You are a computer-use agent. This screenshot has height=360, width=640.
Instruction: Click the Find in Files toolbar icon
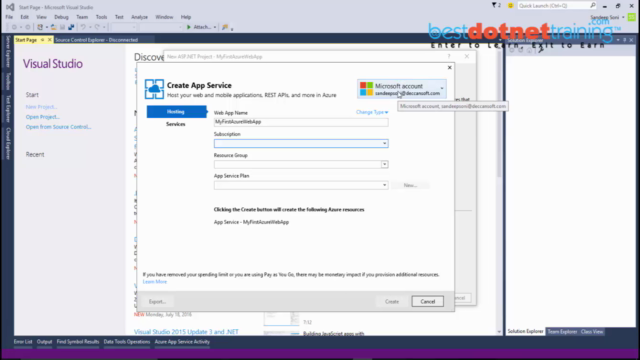tap(225, 27)
